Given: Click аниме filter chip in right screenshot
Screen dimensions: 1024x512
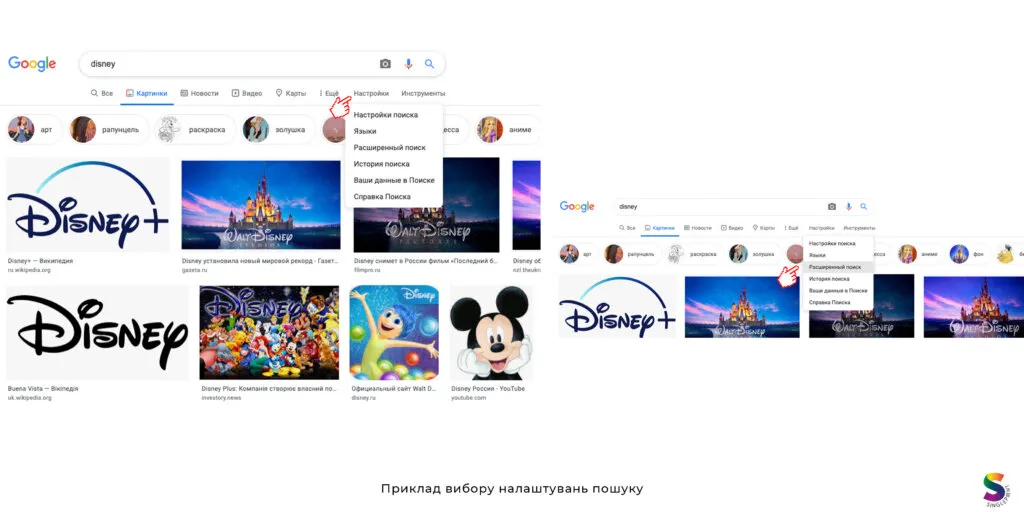Looking at the screenshot, I should [x=921, y=254].
